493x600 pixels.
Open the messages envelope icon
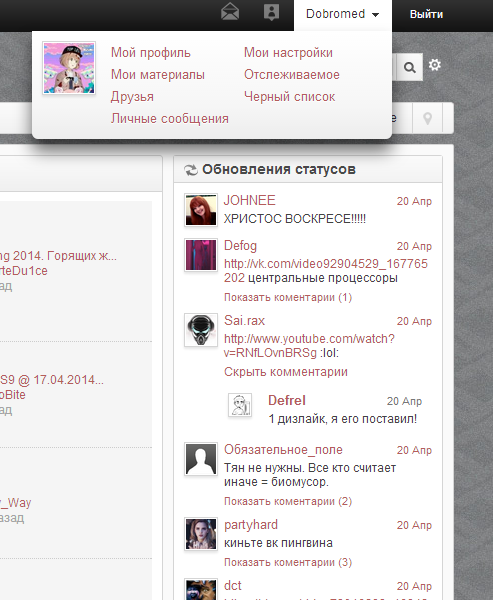click(x=230, y=11)
